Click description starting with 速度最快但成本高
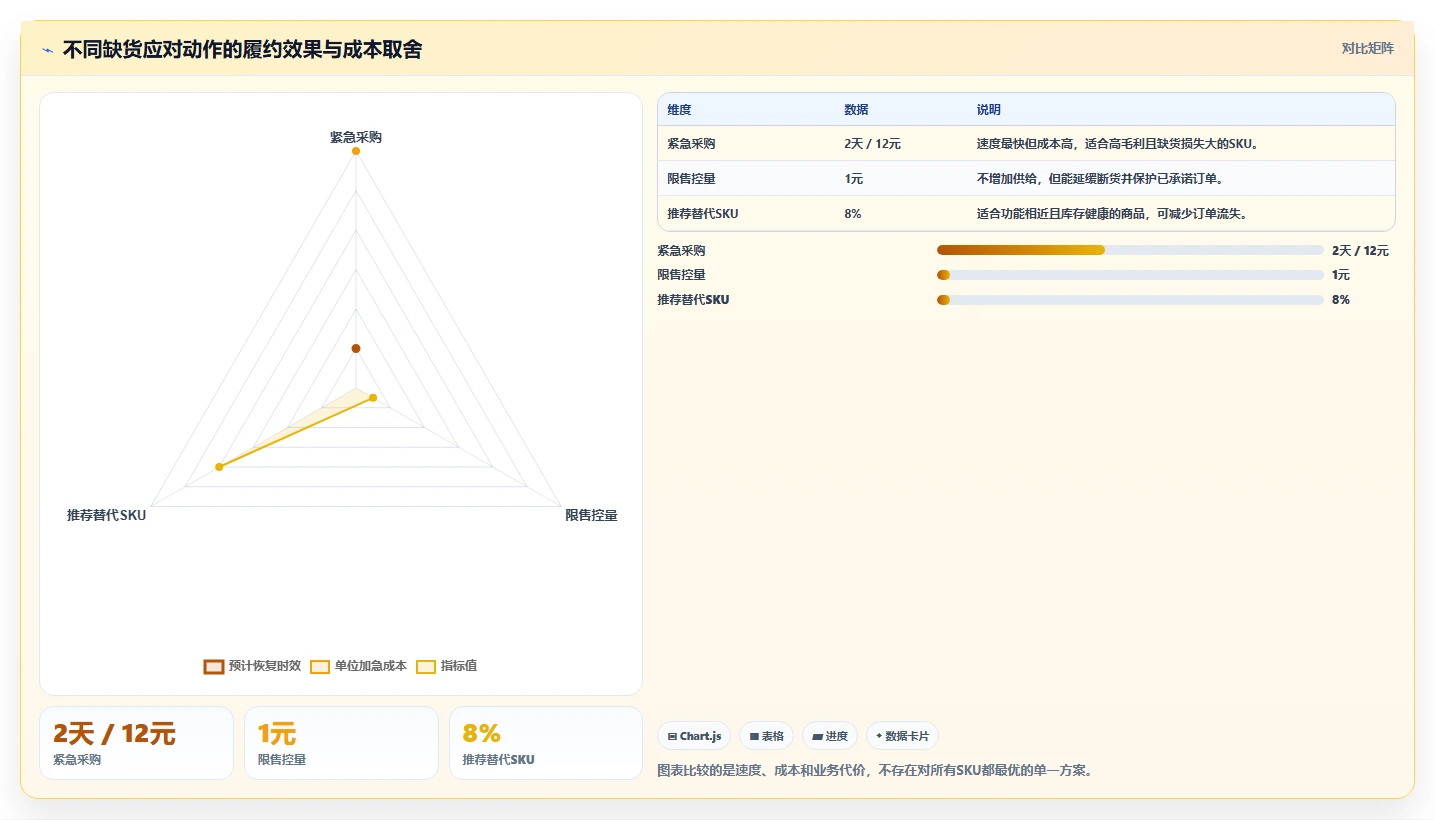The image size is (1435, 820). point(1119,144)
